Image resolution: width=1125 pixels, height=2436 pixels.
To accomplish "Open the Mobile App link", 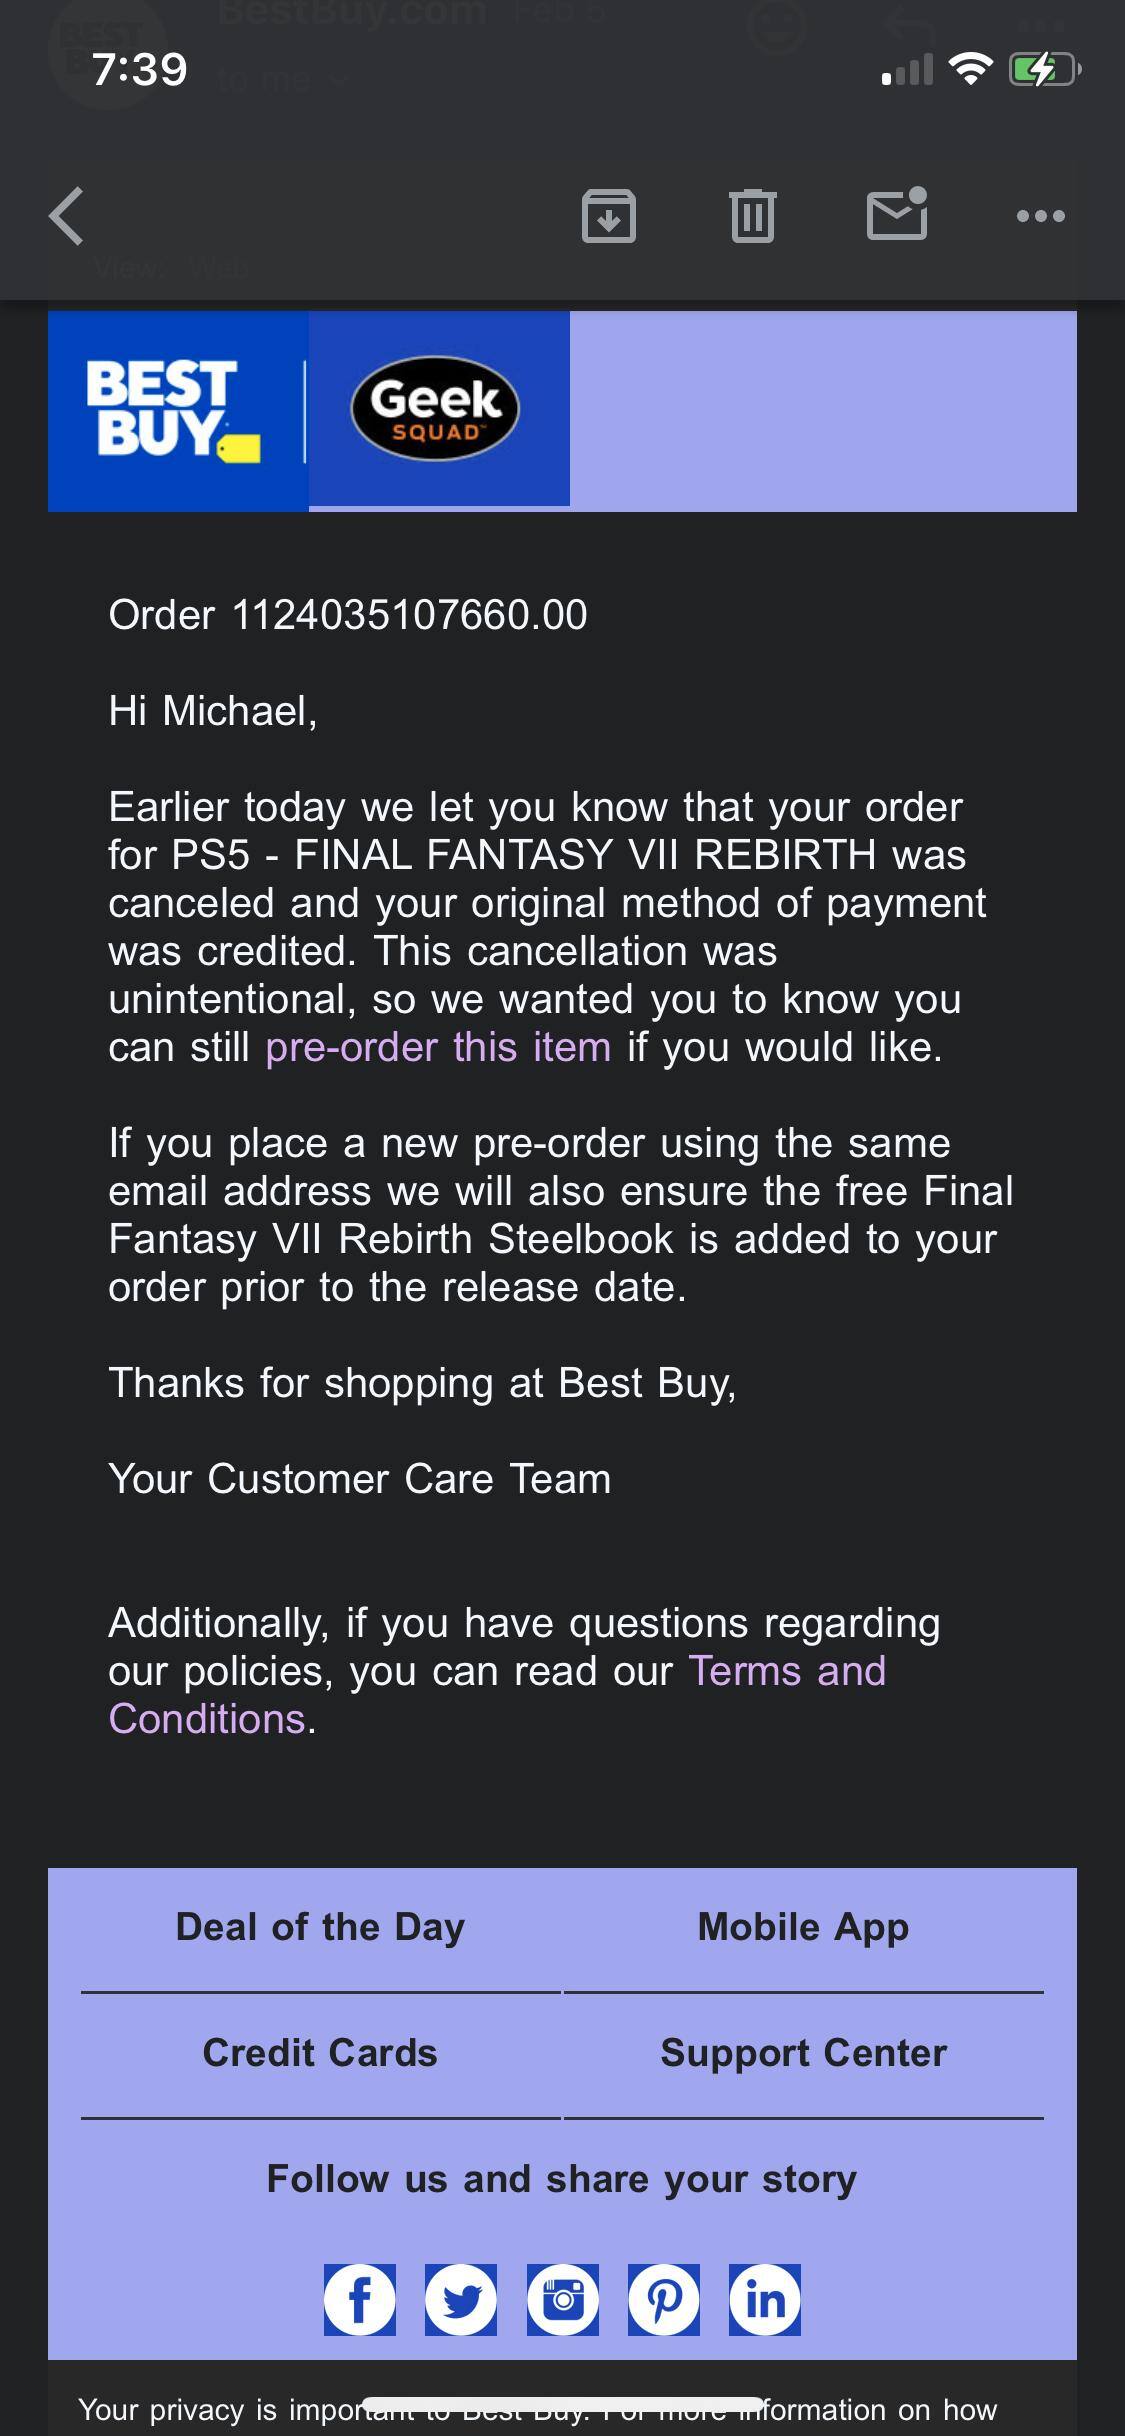I will [x=803, y=1927].
